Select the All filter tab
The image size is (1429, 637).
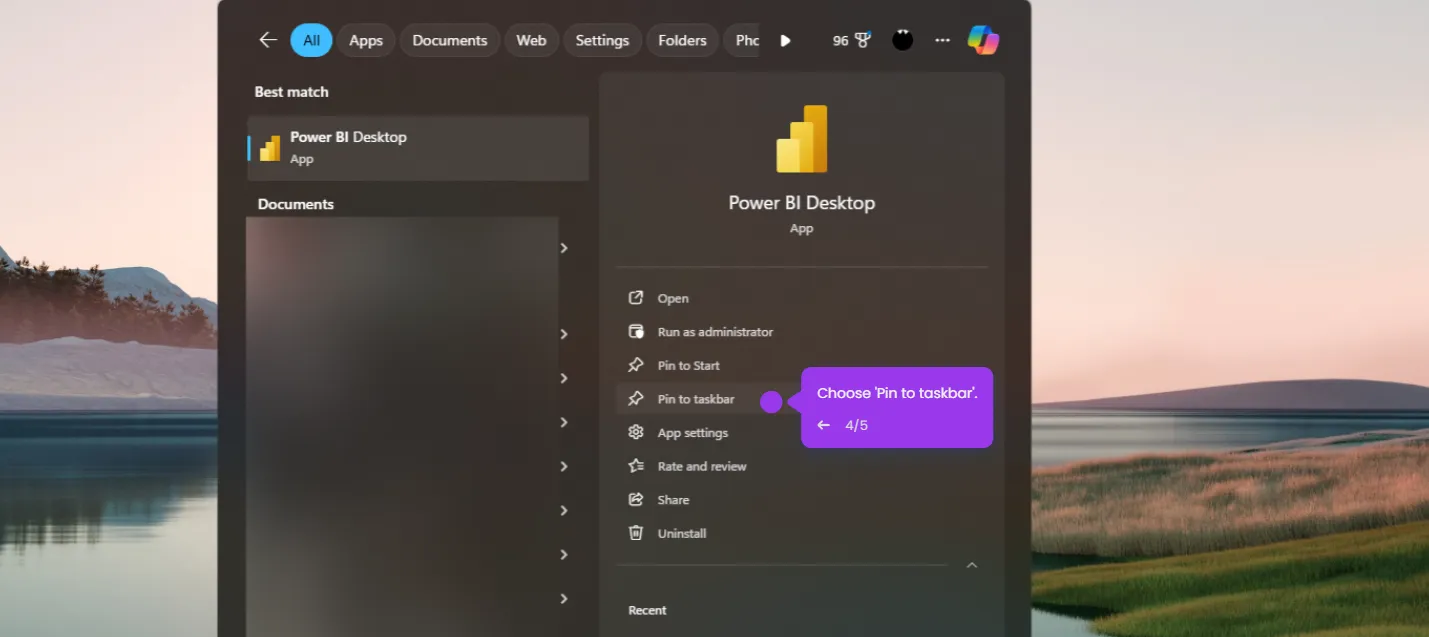311,40
